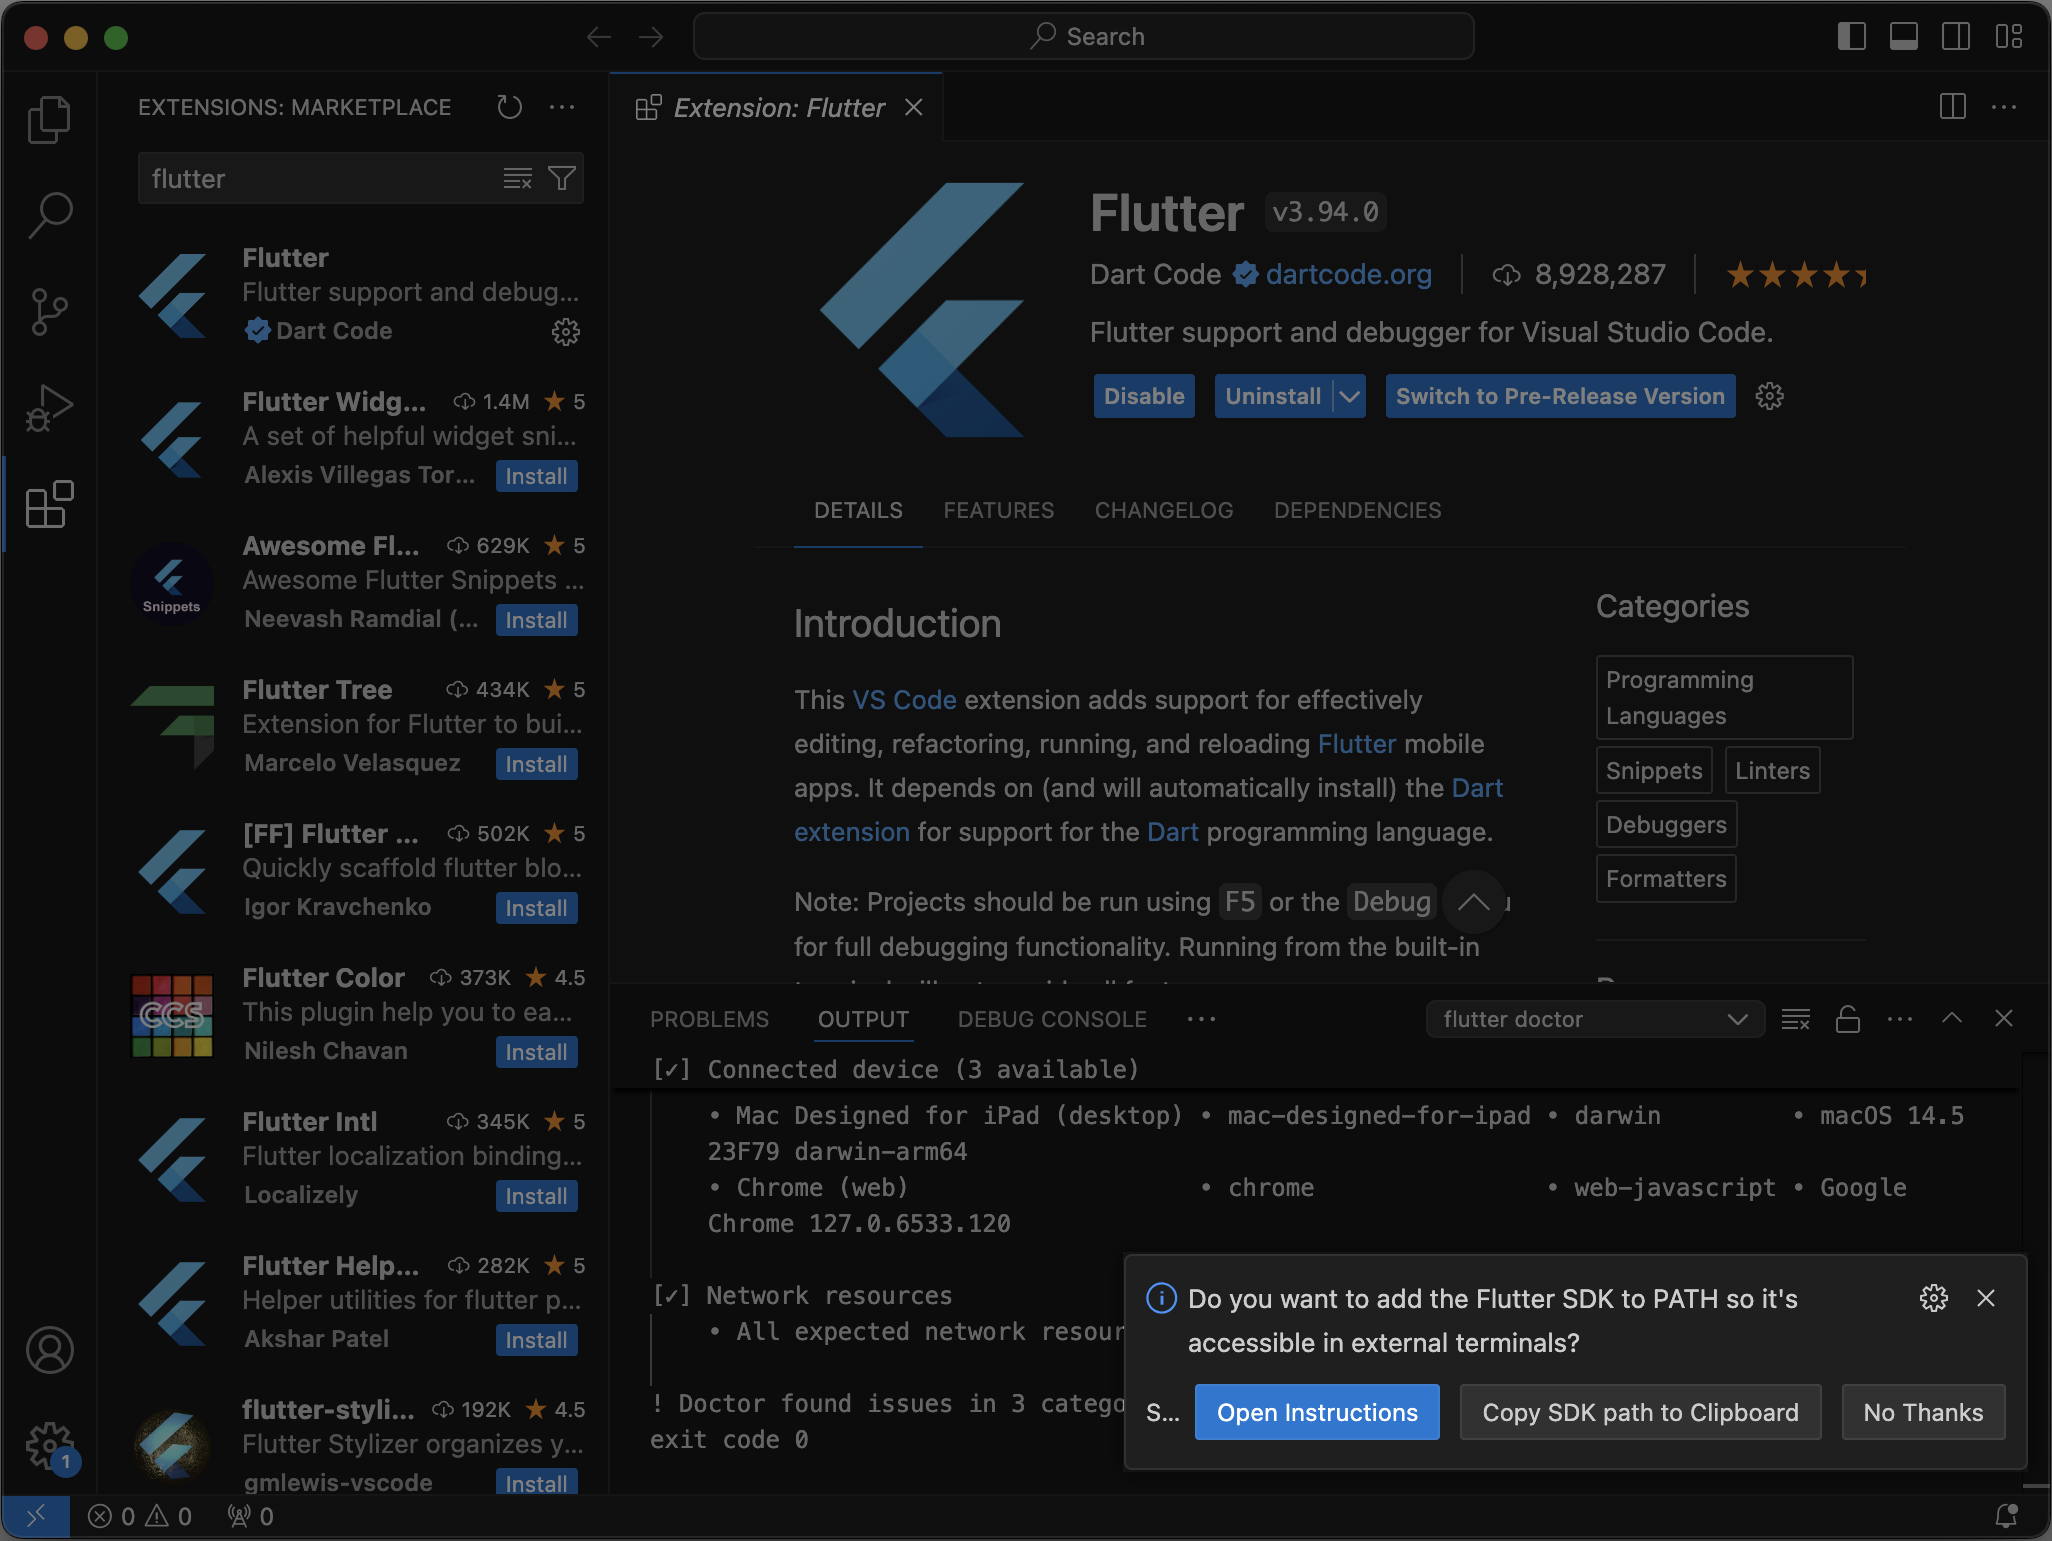The height and width of the screenshot is (1541, 2052).
Task: Clear extensions search results
Action: [x=517, y=179]
